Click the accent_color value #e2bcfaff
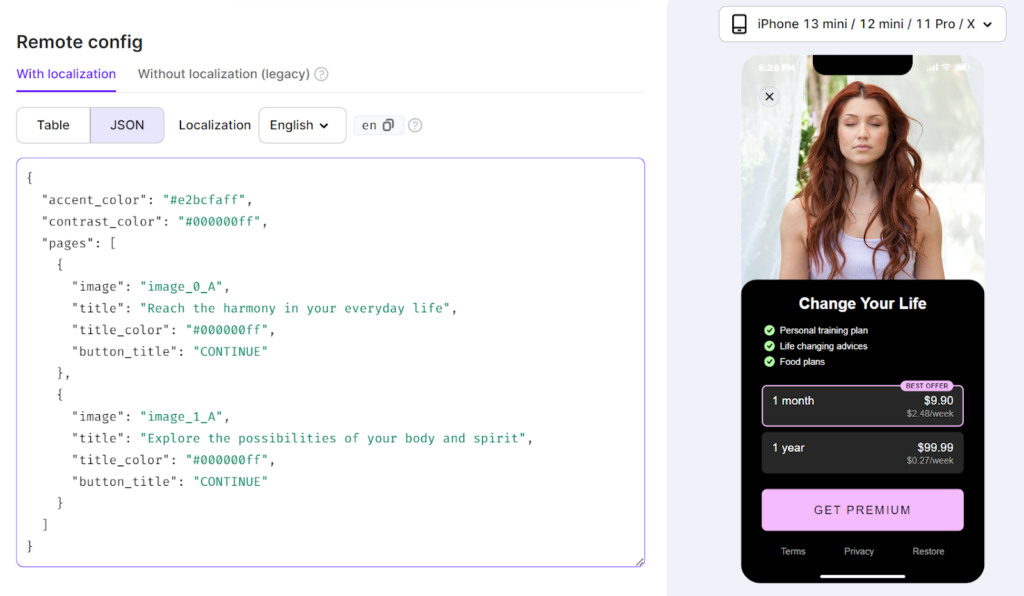Viewport: 1024px width, 596px height. point(204,200)
